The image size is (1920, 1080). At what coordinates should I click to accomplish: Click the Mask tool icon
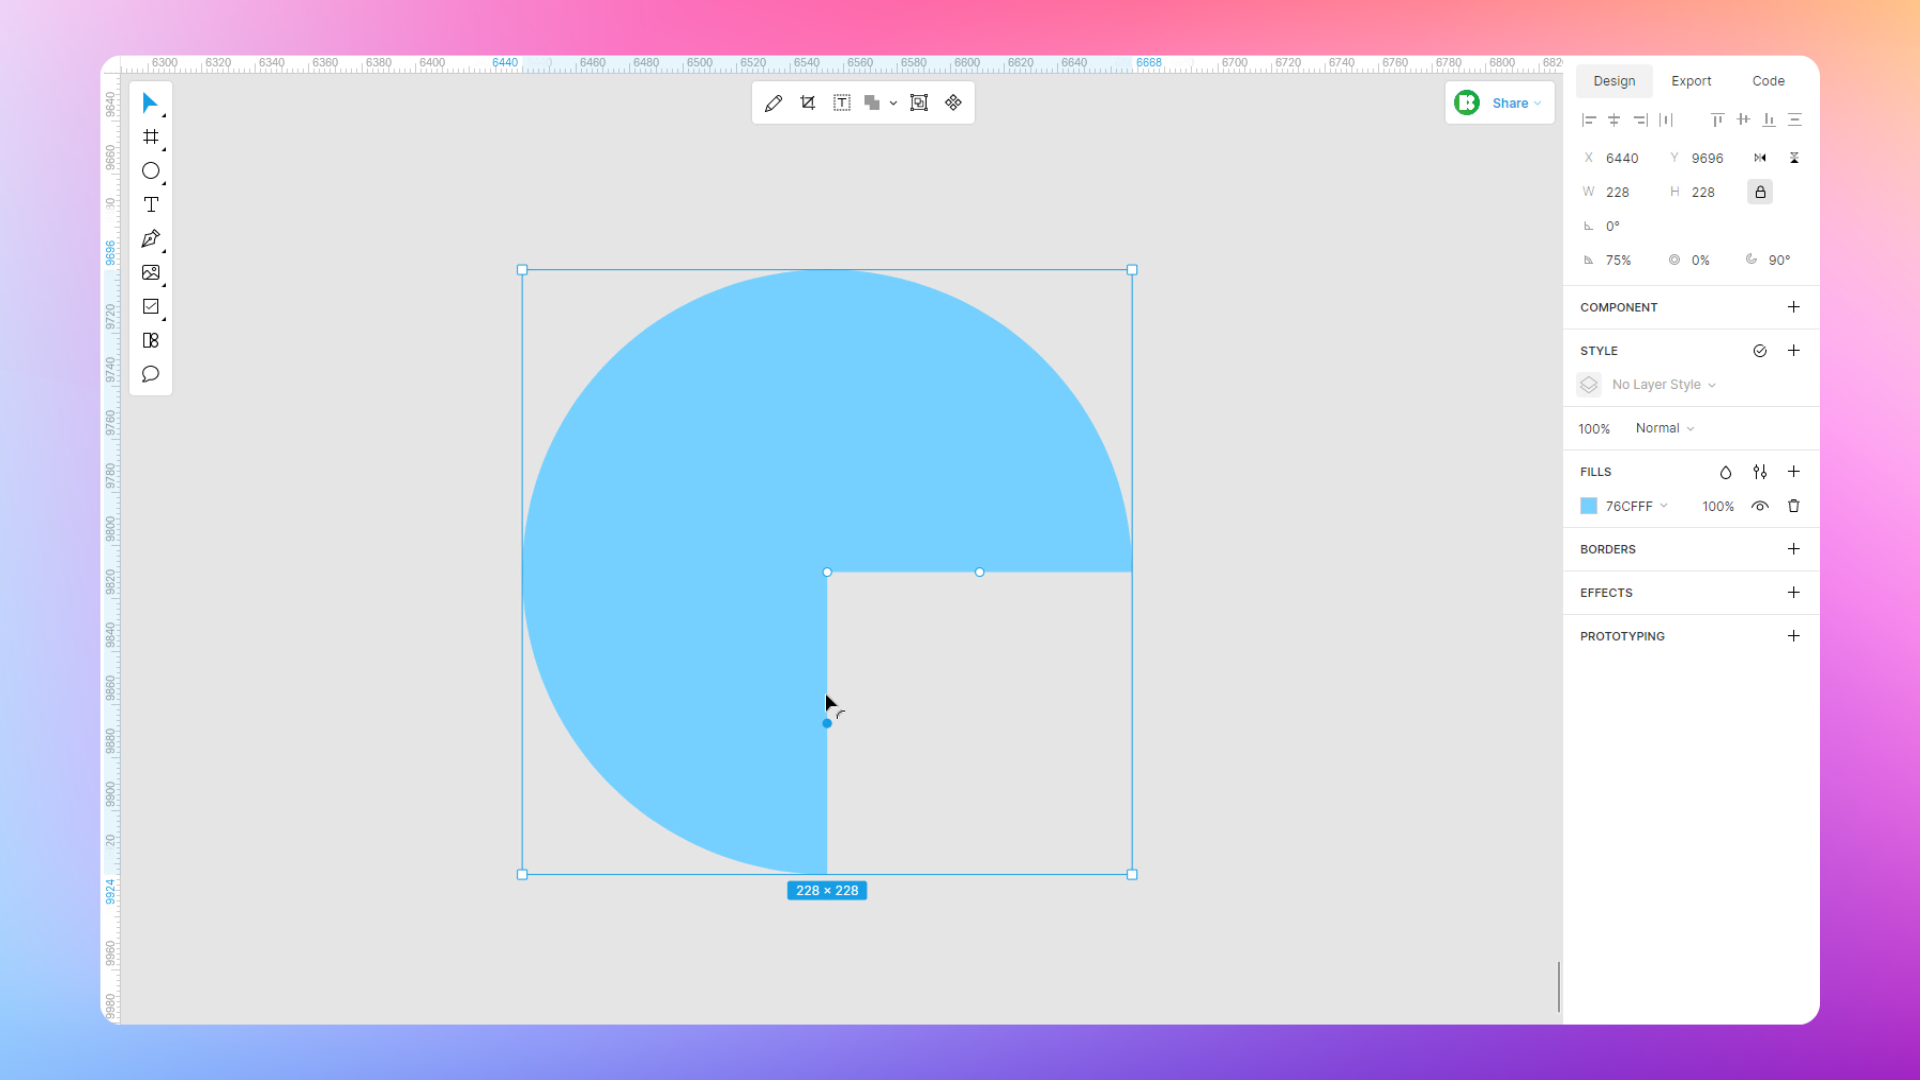[919, 103]
